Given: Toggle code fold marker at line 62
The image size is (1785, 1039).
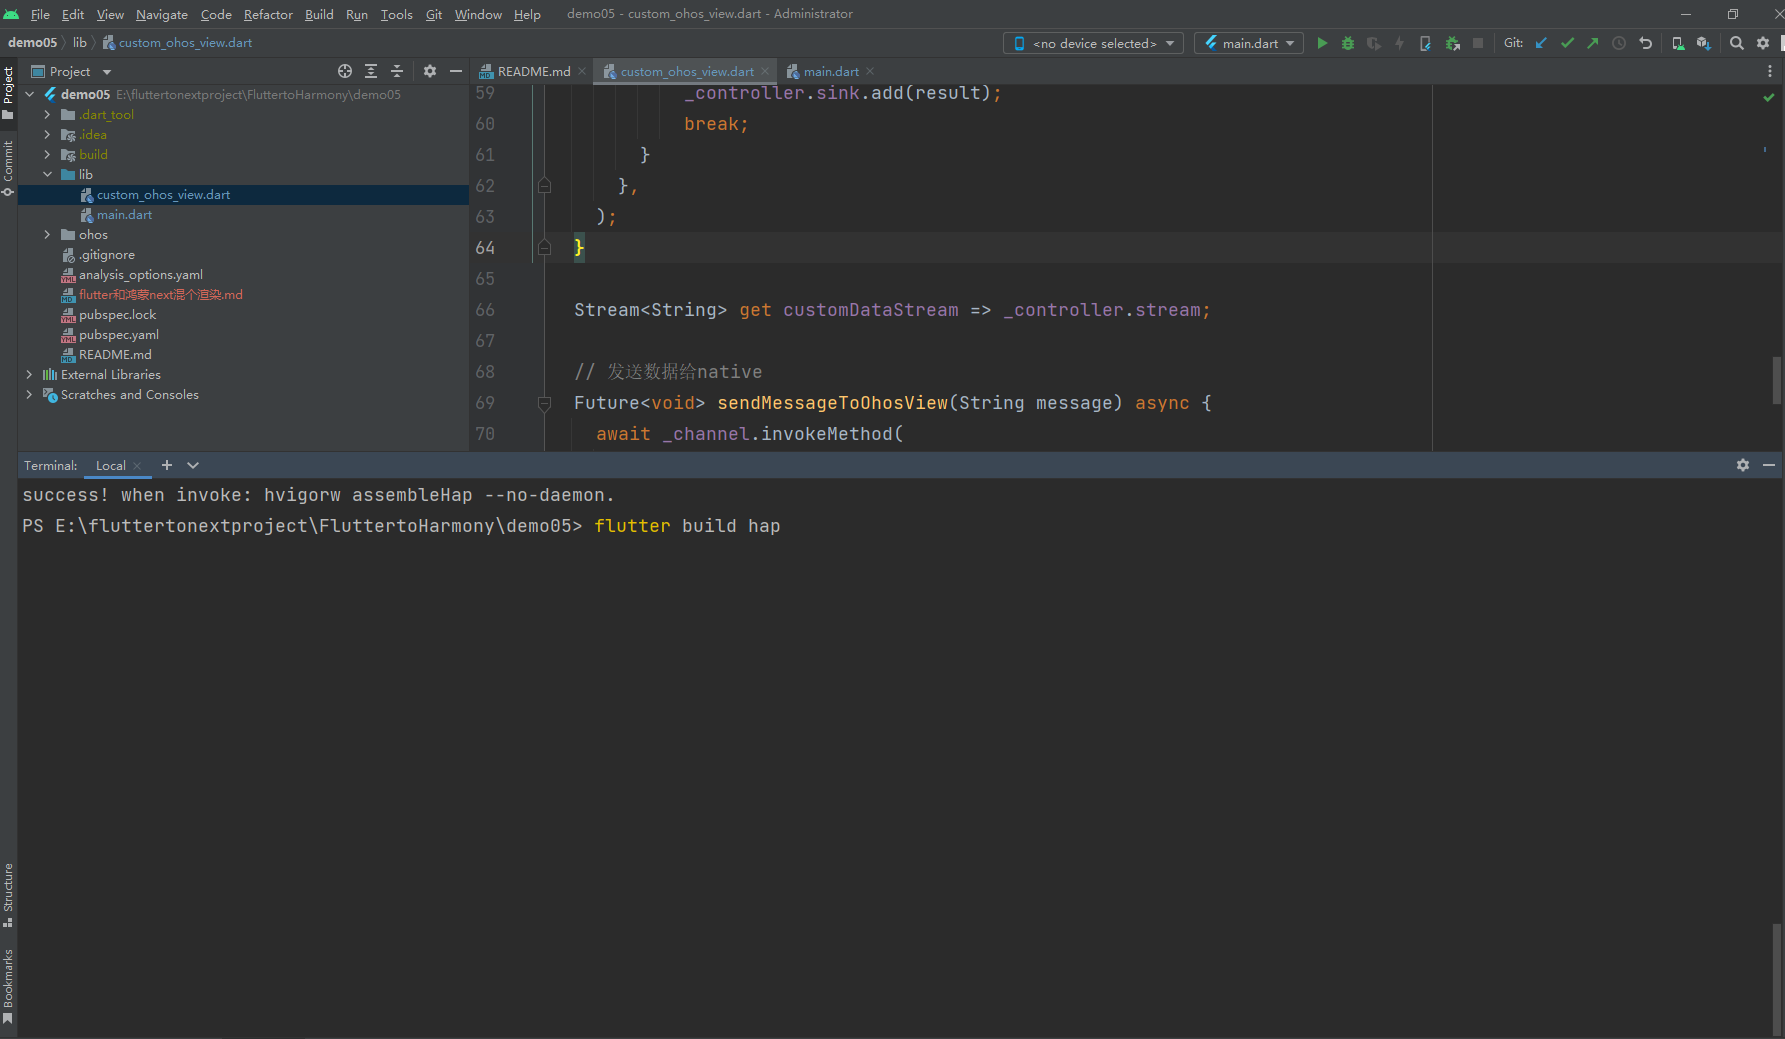Looking at the screenshot, I should coord(545,185).
